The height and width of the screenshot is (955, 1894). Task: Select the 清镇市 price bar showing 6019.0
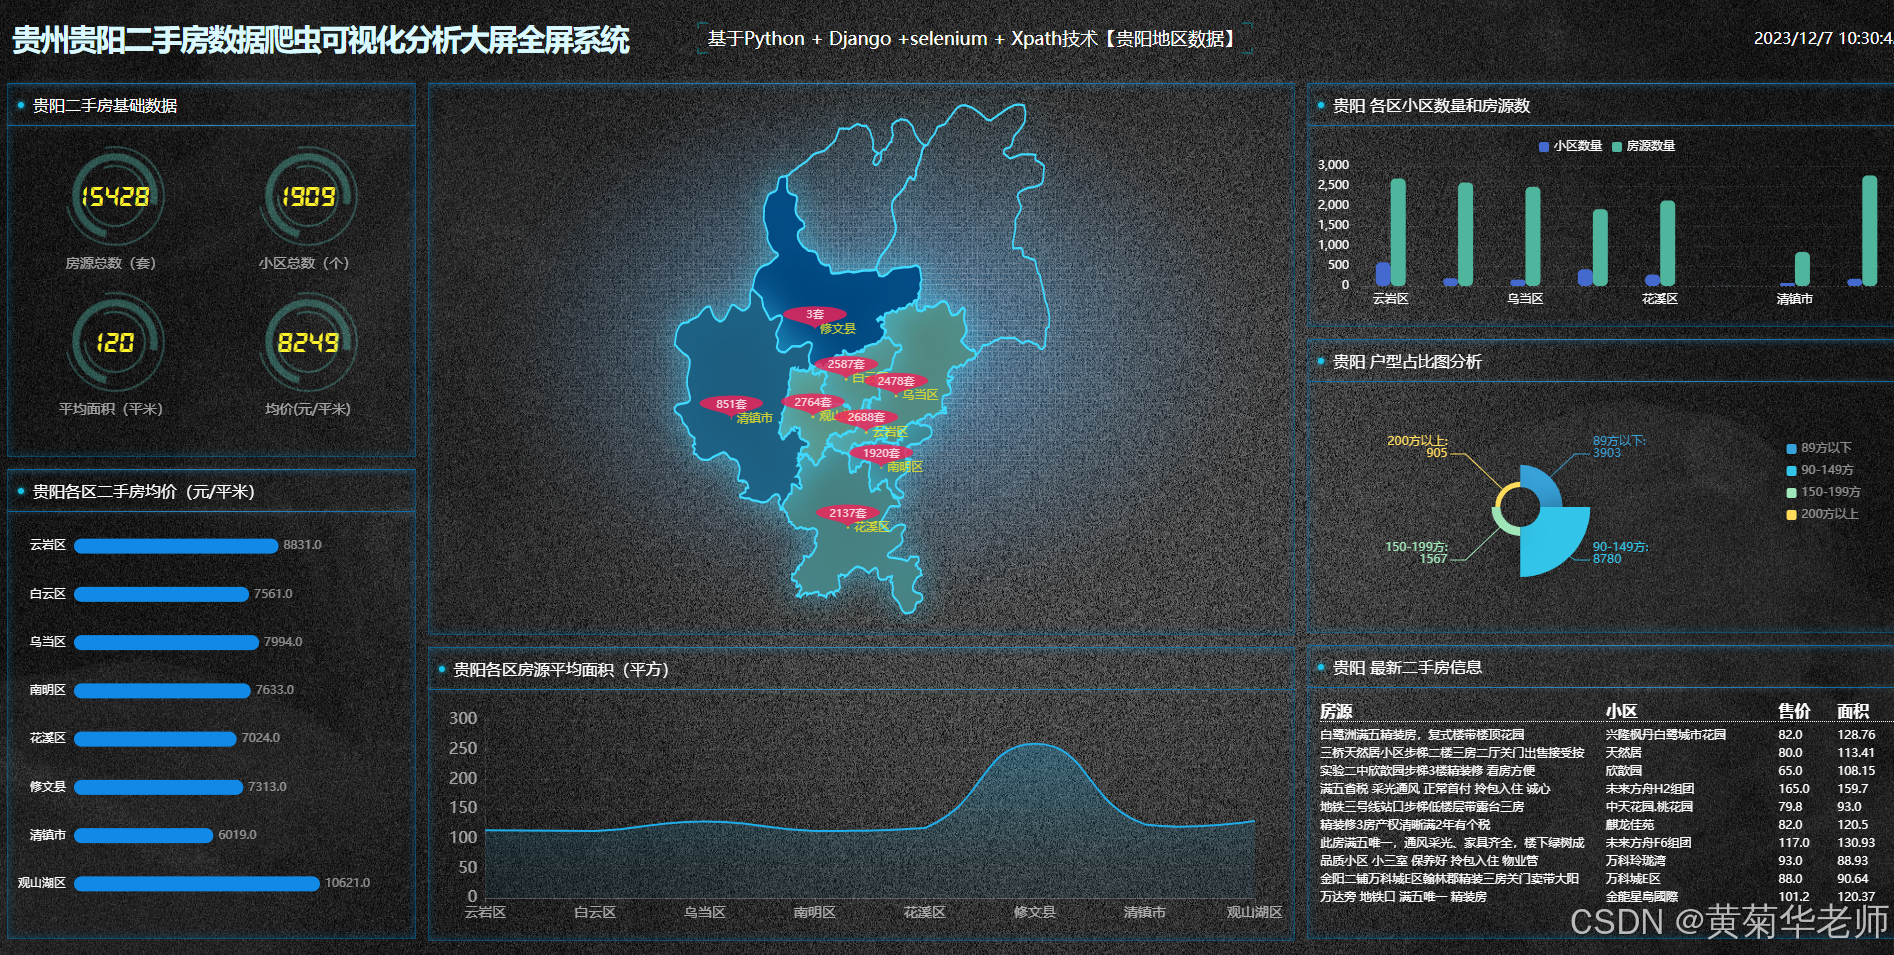(144, 835)
